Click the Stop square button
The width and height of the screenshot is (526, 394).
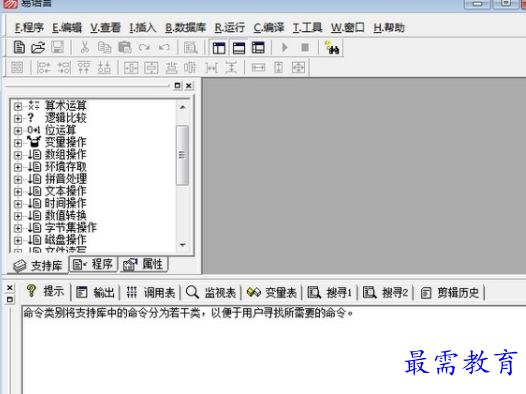[305, 48]
